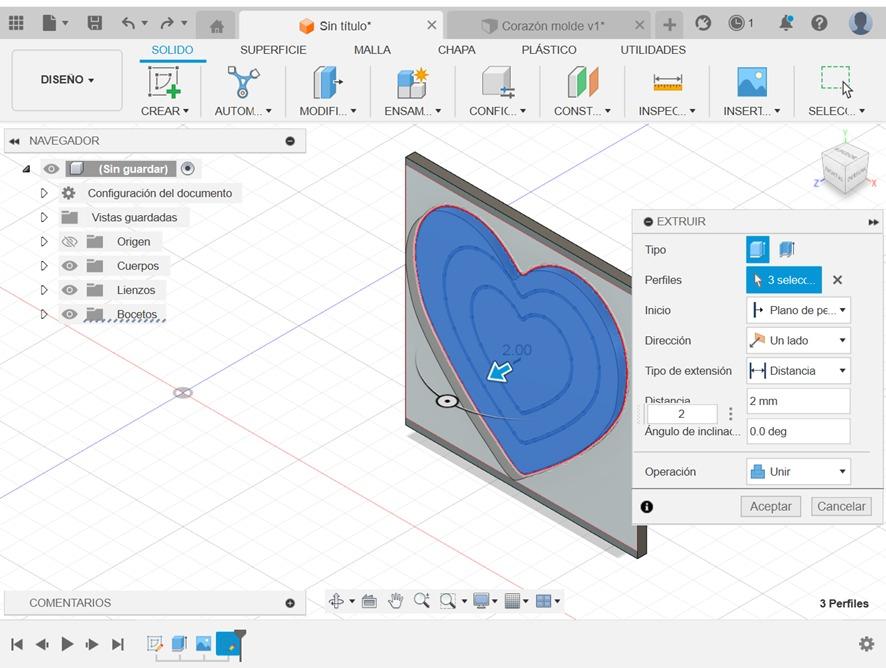This screenshot has width=886, height=668.
Task: Click the timeline play button
Action: 67,644
